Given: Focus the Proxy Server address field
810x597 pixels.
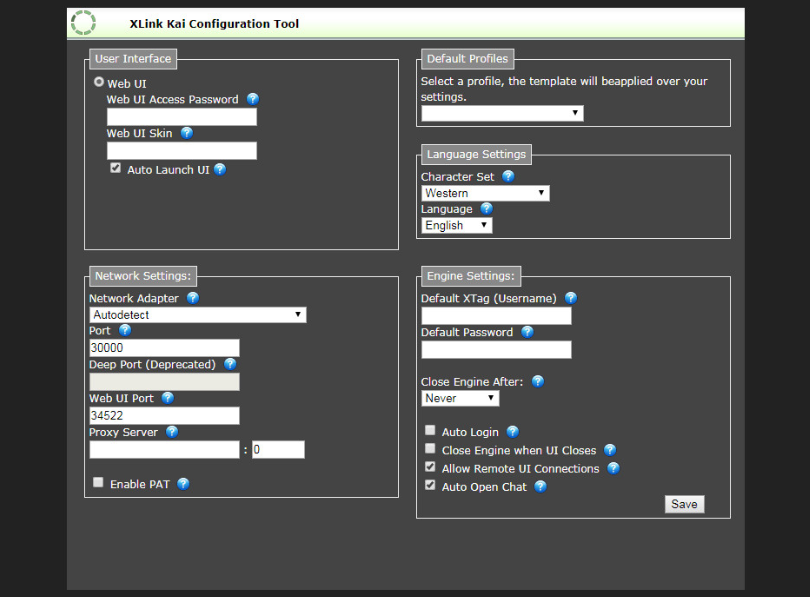Looking at the screenshot, I should tap(164, 450).
